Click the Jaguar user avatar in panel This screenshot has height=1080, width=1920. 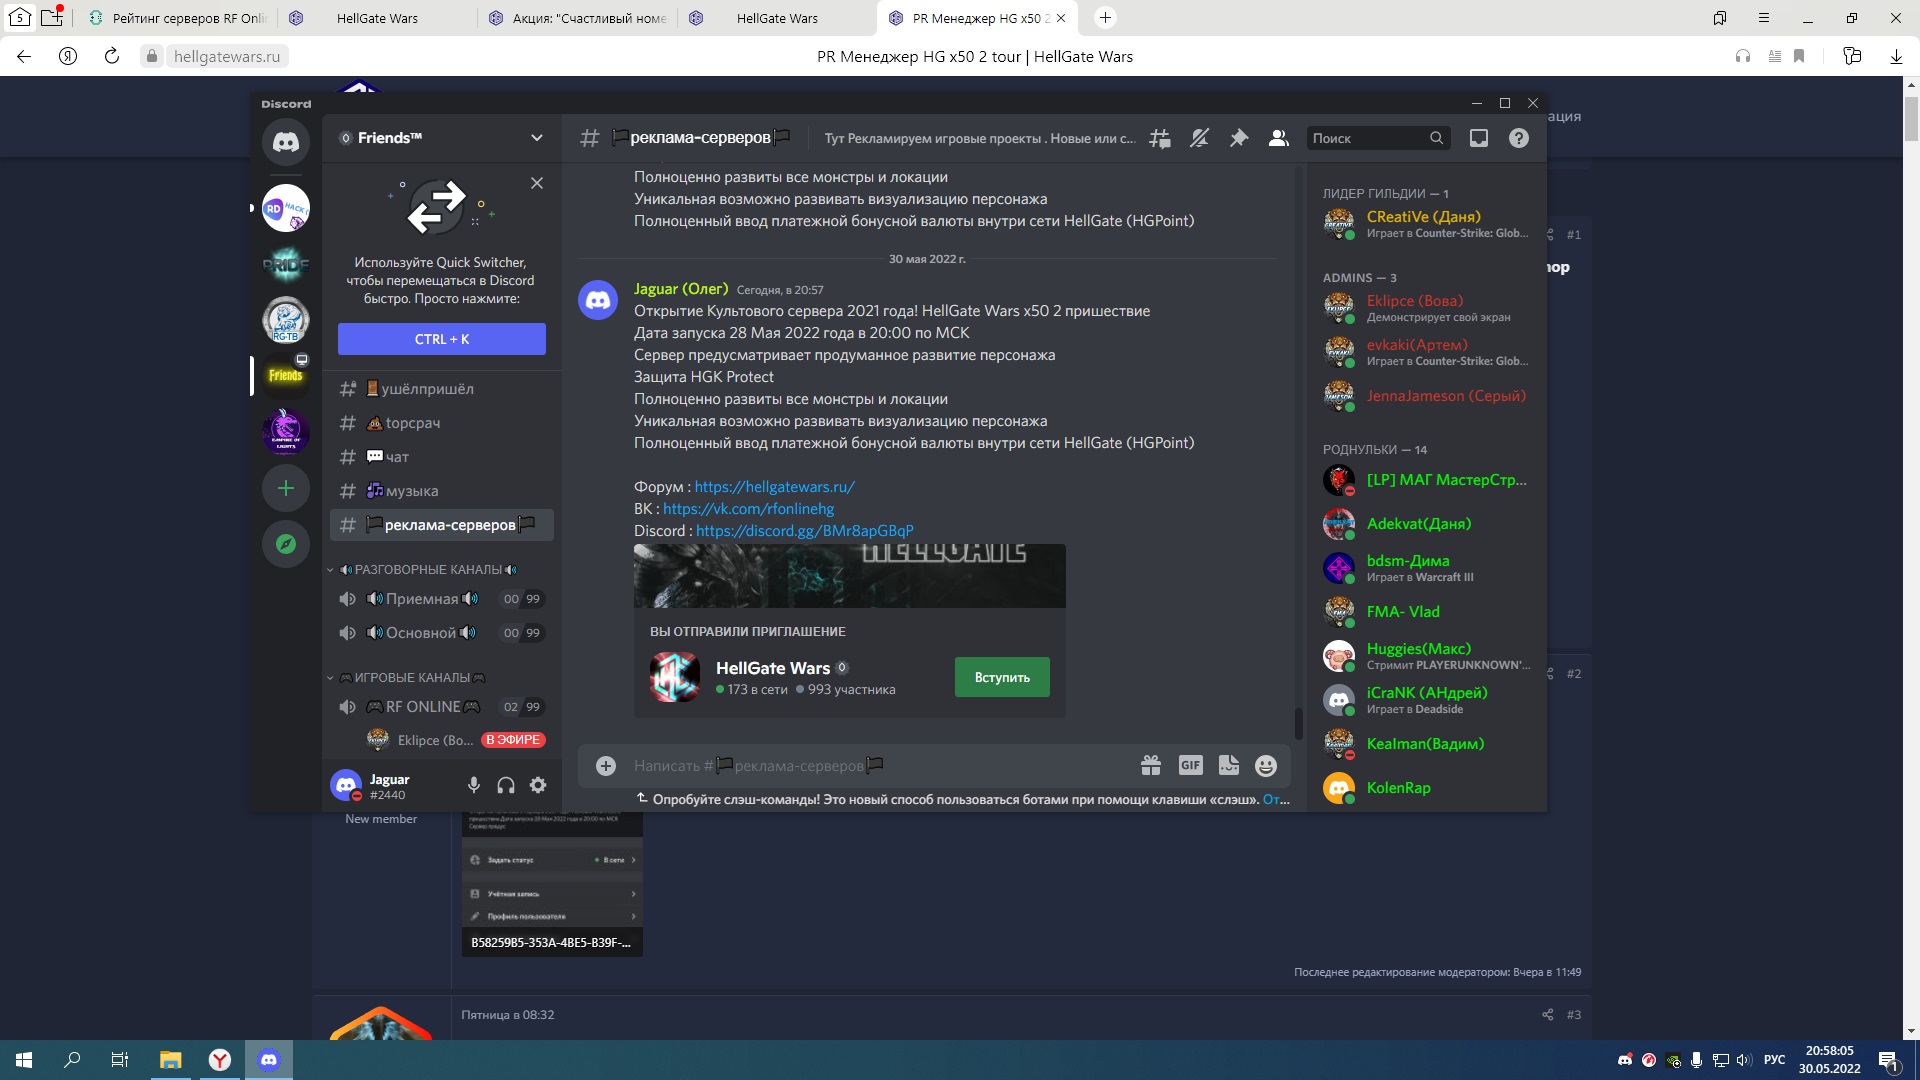(346, 786)
